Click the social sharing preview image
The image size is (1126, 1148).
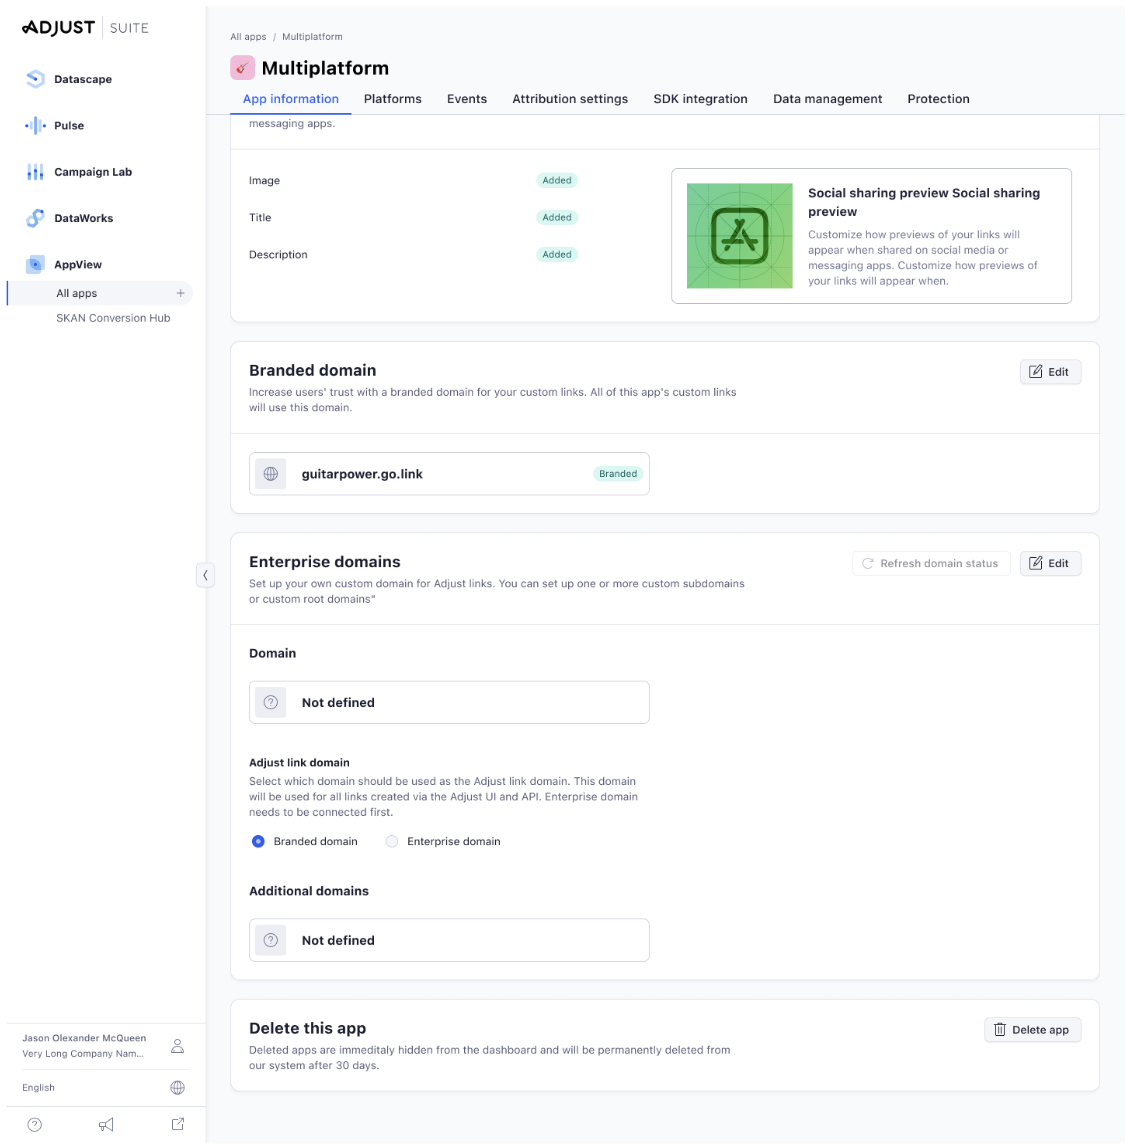pyautogui.click(x=739, y=236)
